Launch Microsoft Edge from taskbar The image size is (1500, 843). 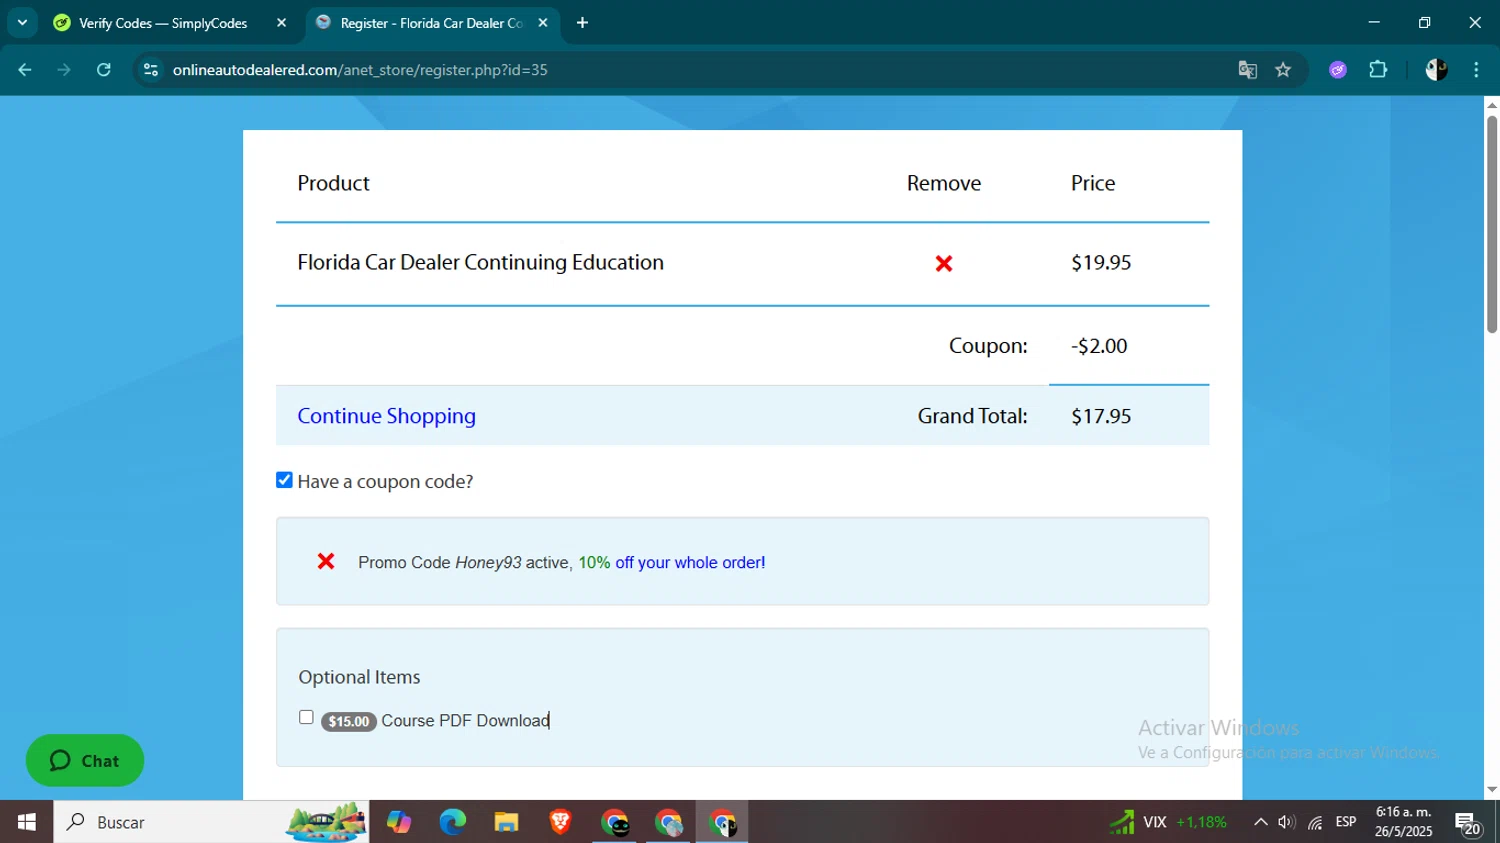[452, 822]
